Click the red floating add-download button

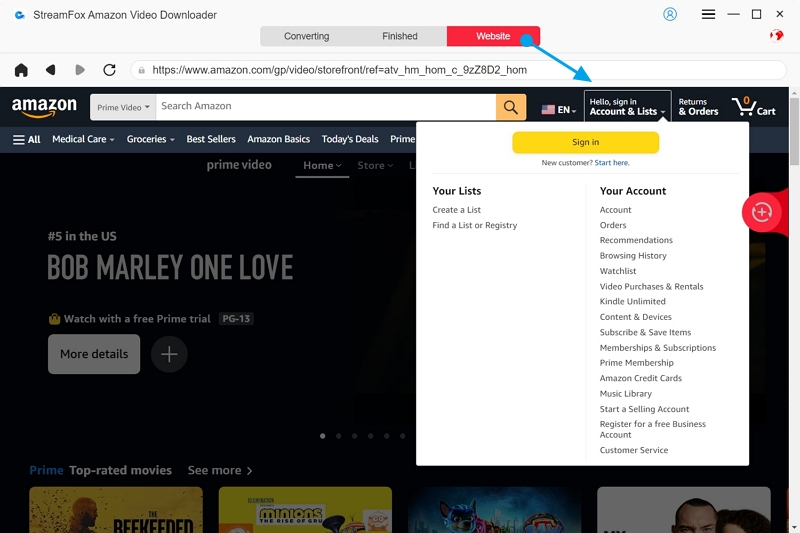point(762,212)
